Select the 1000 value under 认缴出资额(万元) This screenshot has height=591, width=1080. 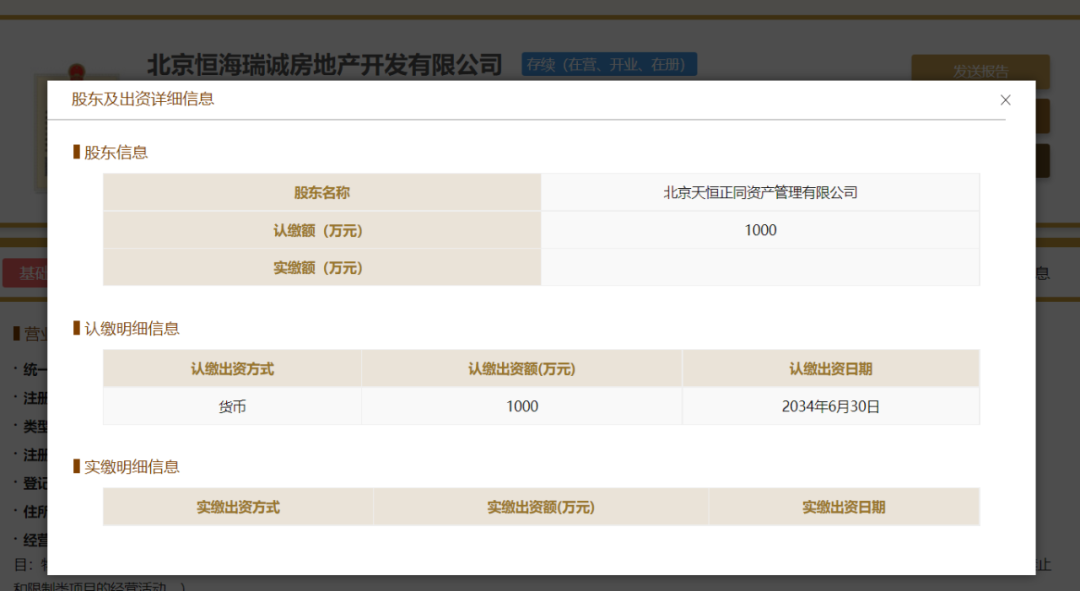(522, 406)
